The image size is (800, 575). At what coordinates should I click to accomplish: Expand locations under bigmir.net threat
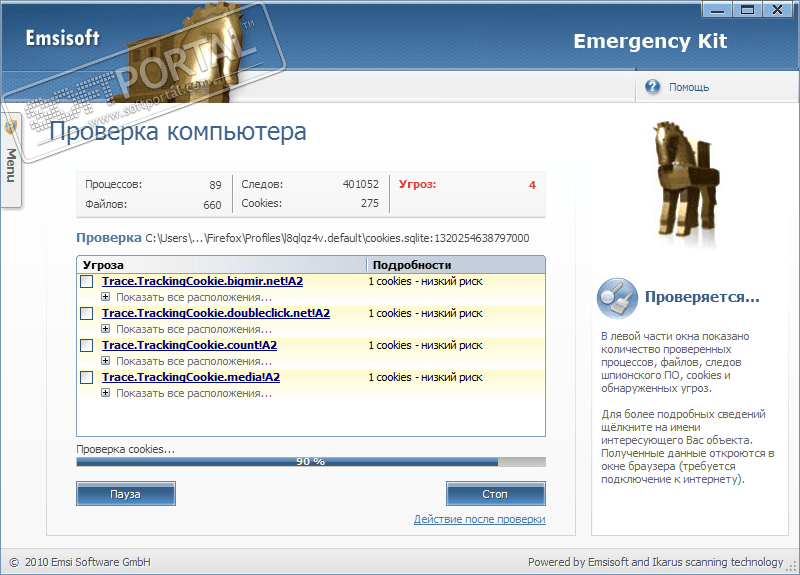[x=105, y=296]
